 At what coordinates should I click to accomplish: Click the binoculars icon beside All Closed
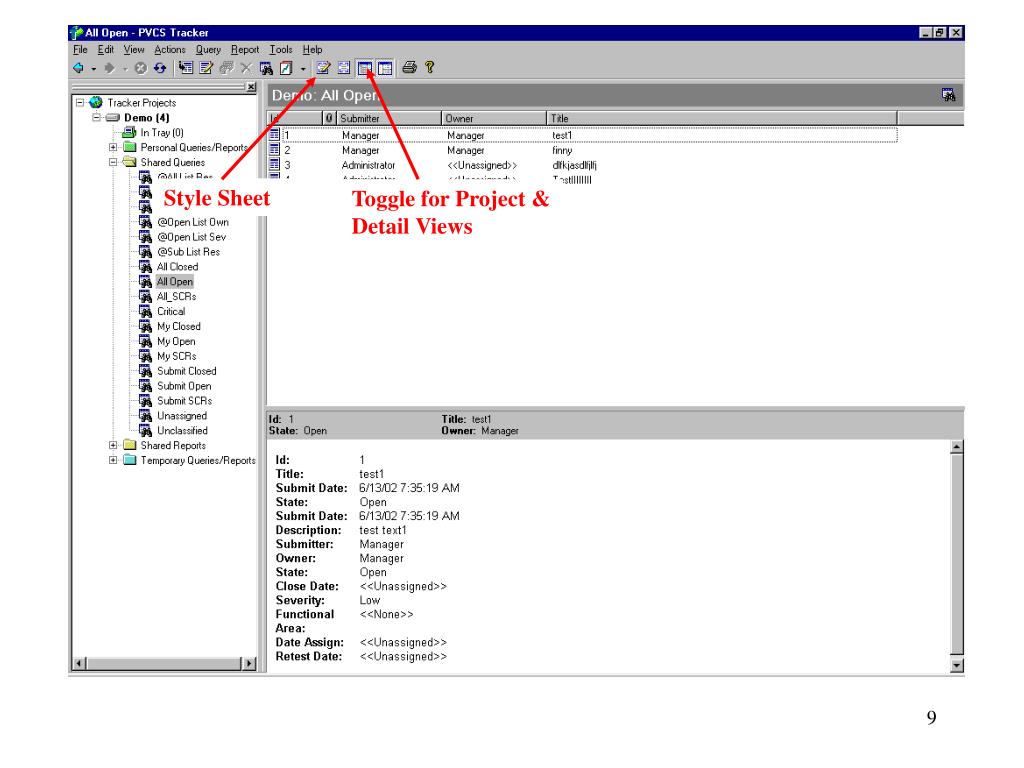coord(146,267)
